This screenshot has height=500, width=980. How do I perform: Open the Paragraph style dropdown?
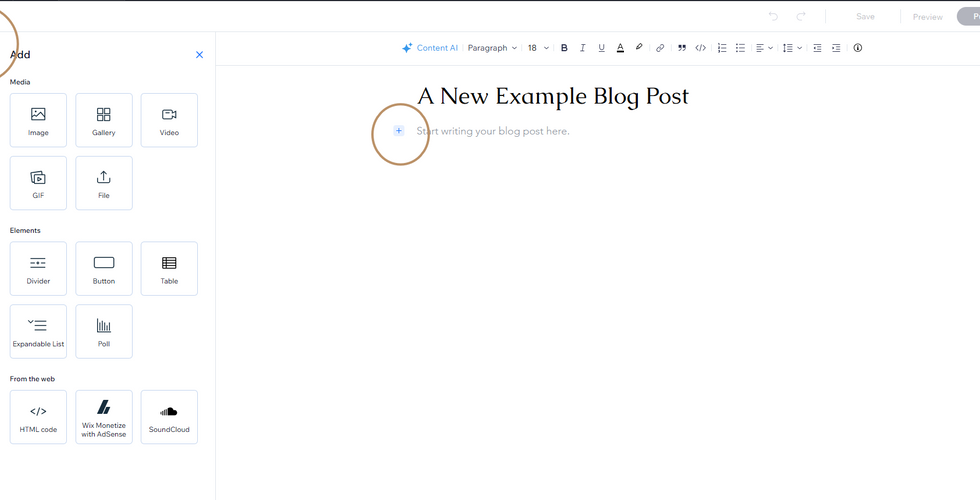tap(492, 48)
